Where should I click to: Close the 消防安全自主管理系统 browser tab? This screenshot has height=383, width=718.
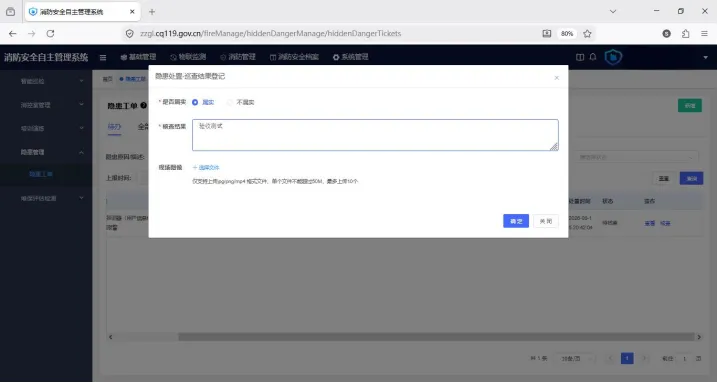tap(132, 12)
